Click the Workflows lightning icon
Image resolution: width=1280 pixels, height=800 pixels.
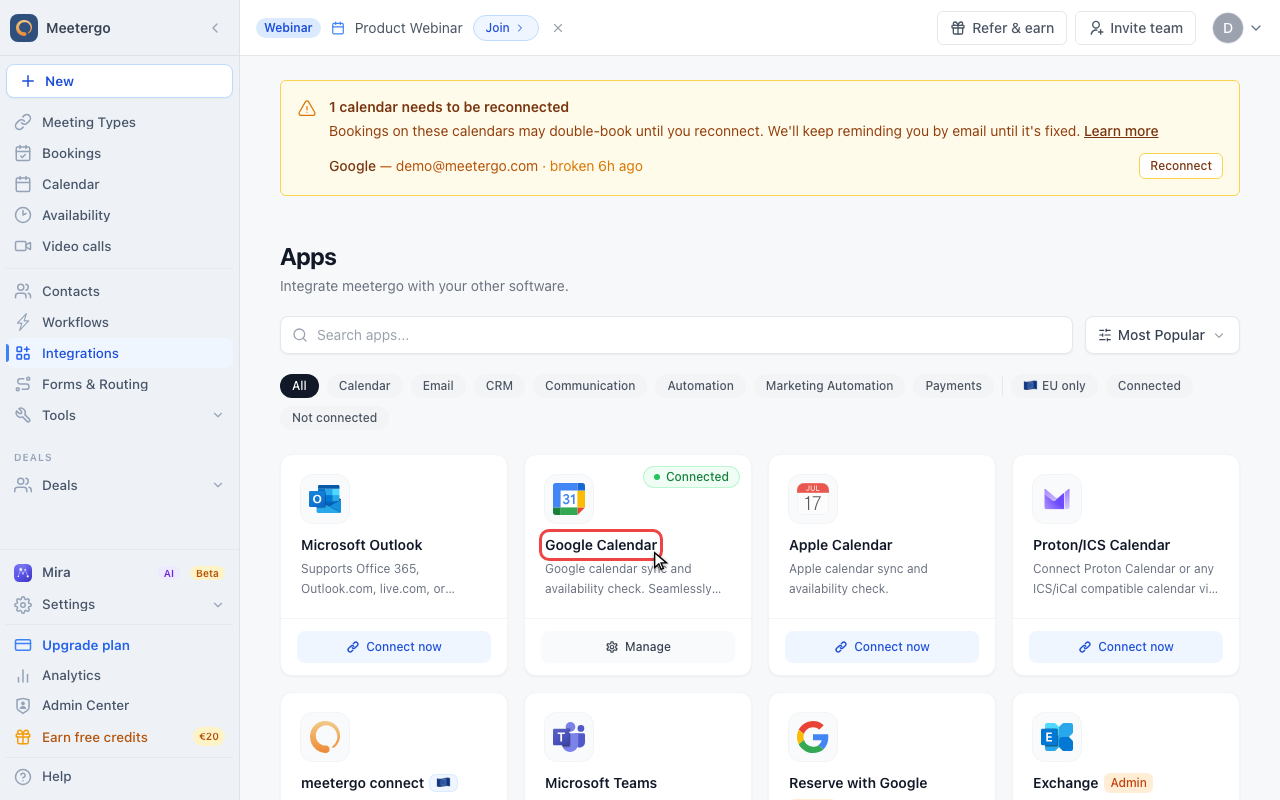point(23,322)
